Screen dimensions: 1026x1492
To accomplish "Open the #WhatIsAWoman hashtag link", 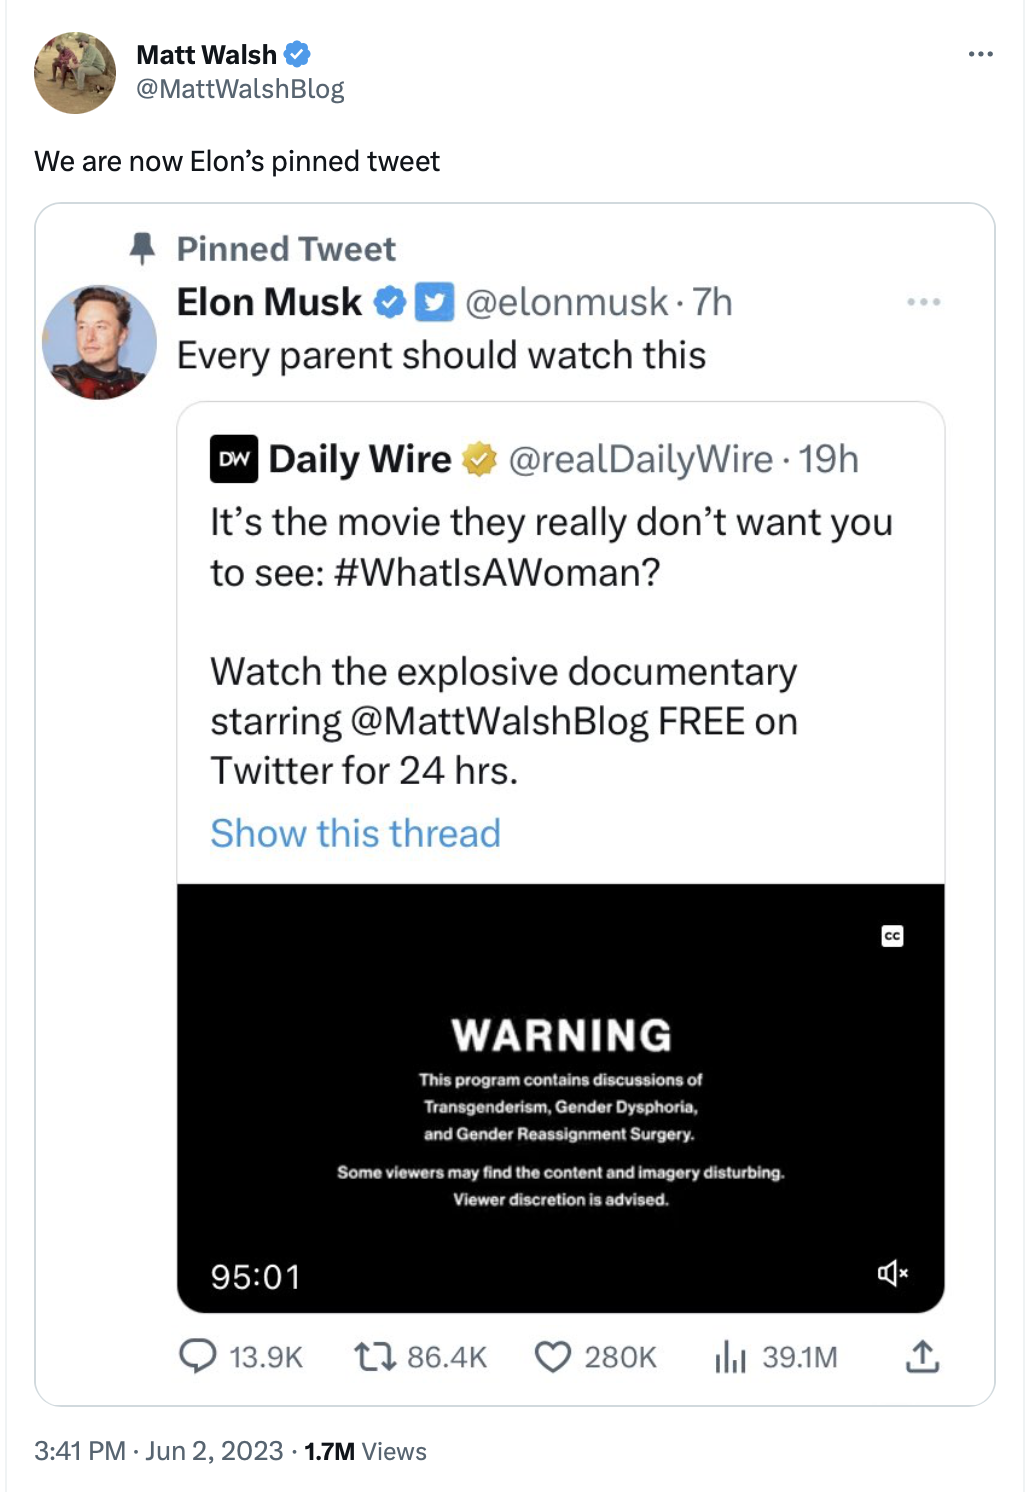I will click(497, 572).
